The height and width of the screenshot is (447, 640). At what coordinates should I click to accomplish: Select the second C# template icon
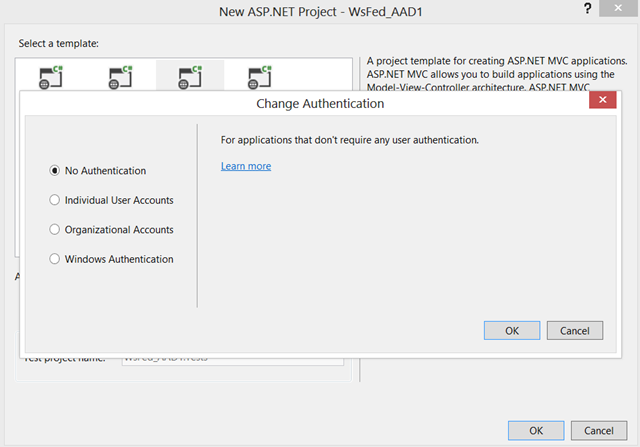(x=121, y=77)
